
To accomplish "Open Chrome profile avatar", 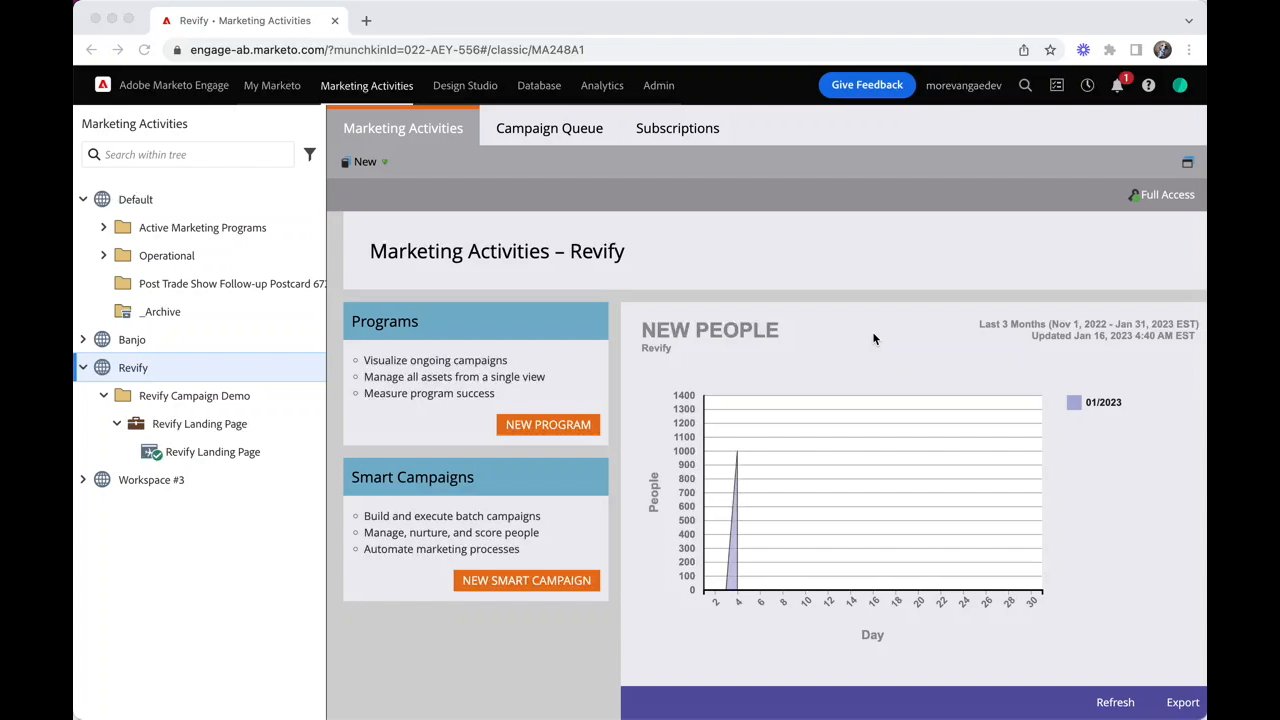I will 1162,50.
